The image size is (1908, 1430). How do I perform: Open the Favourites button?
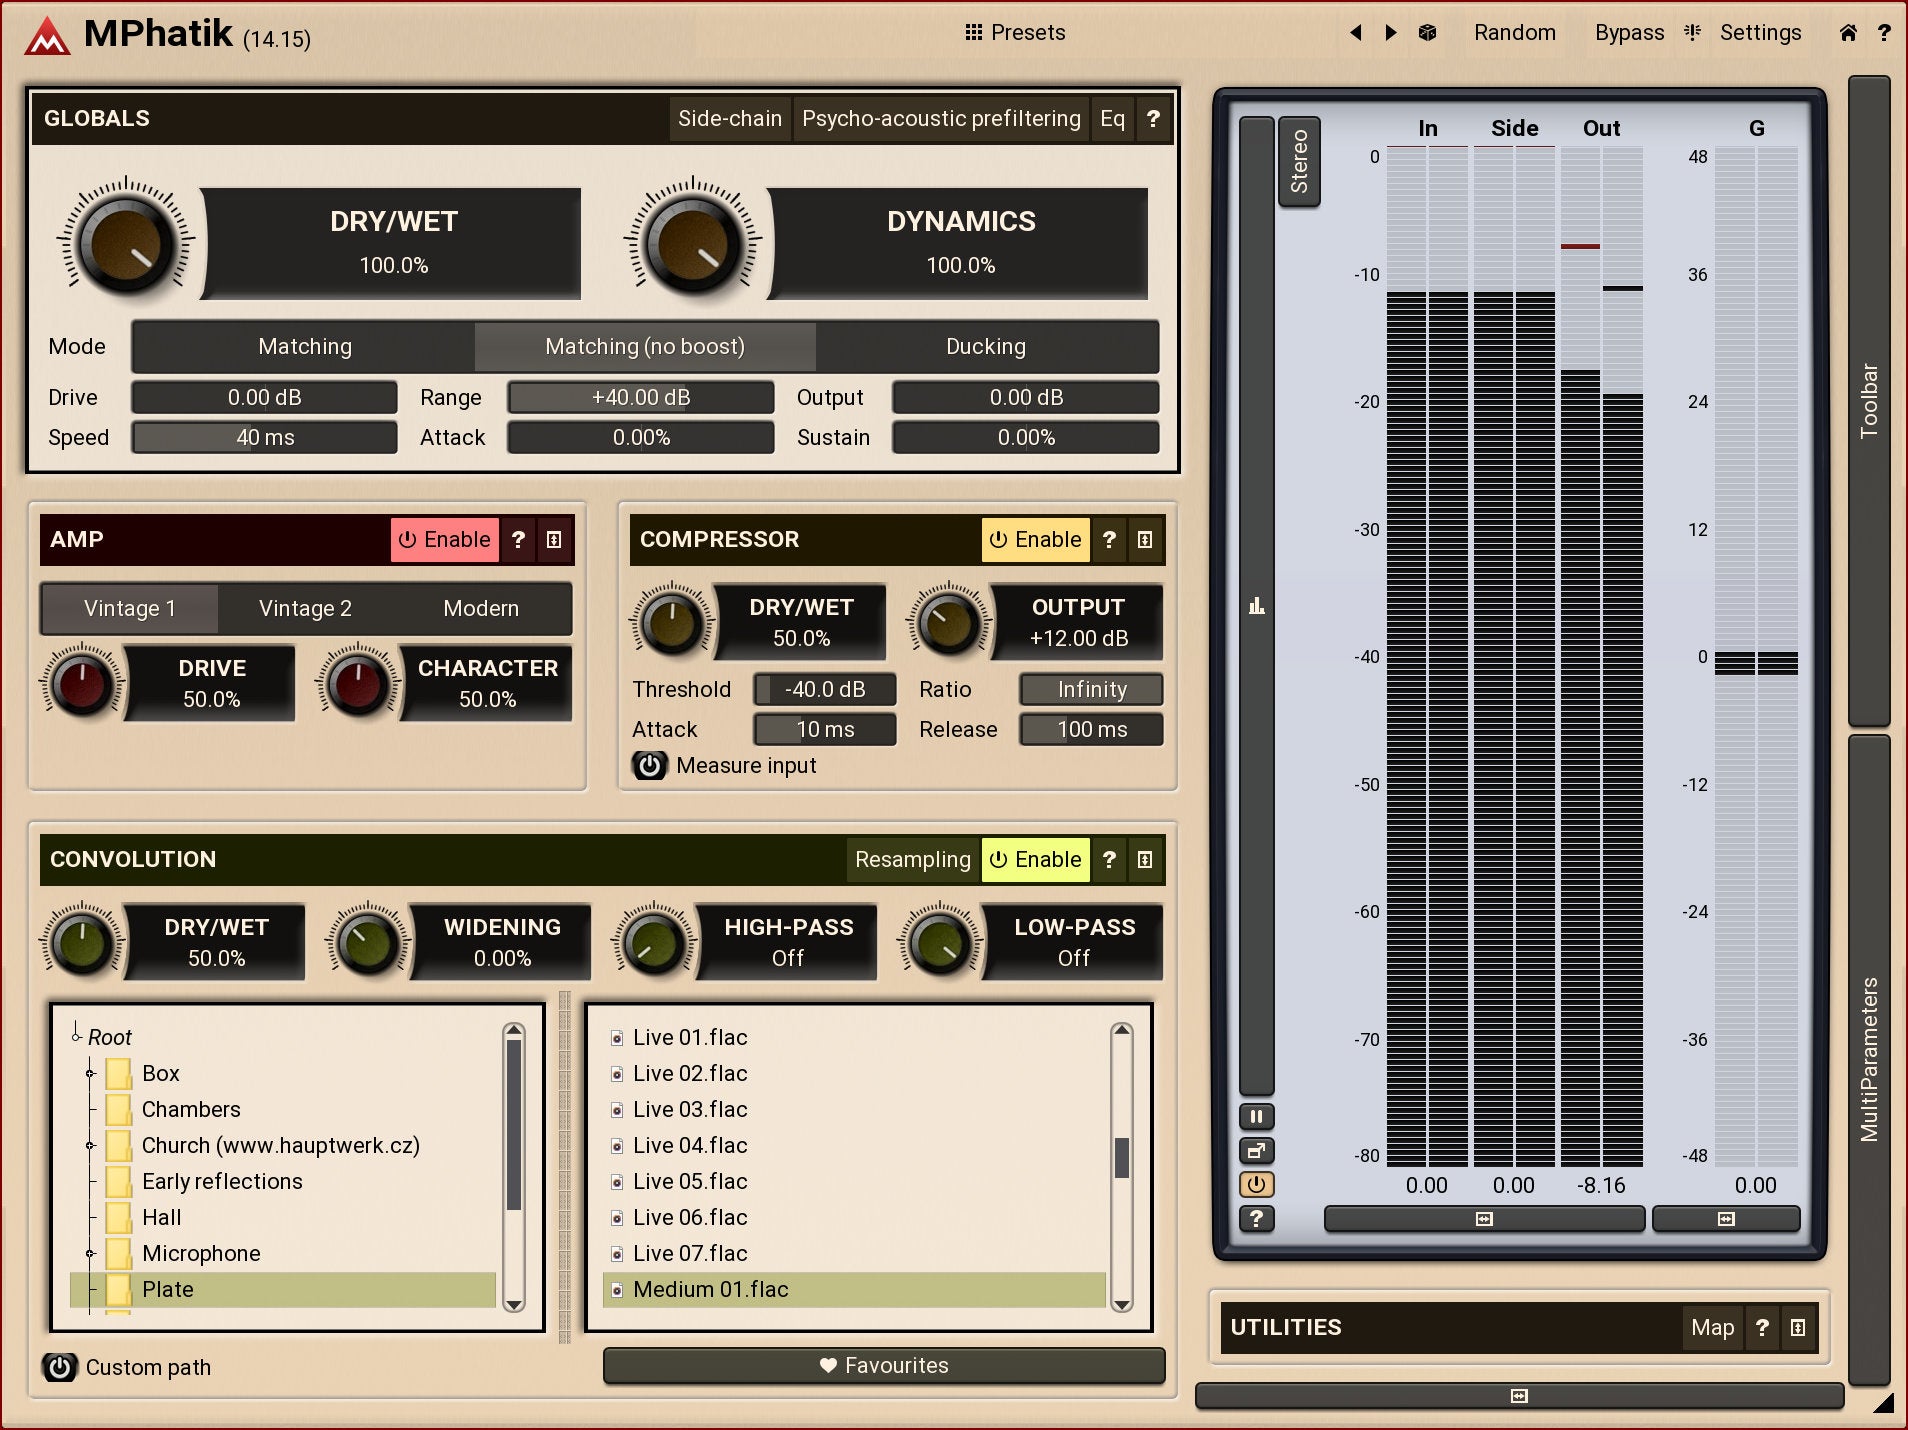pos(884,1366)
